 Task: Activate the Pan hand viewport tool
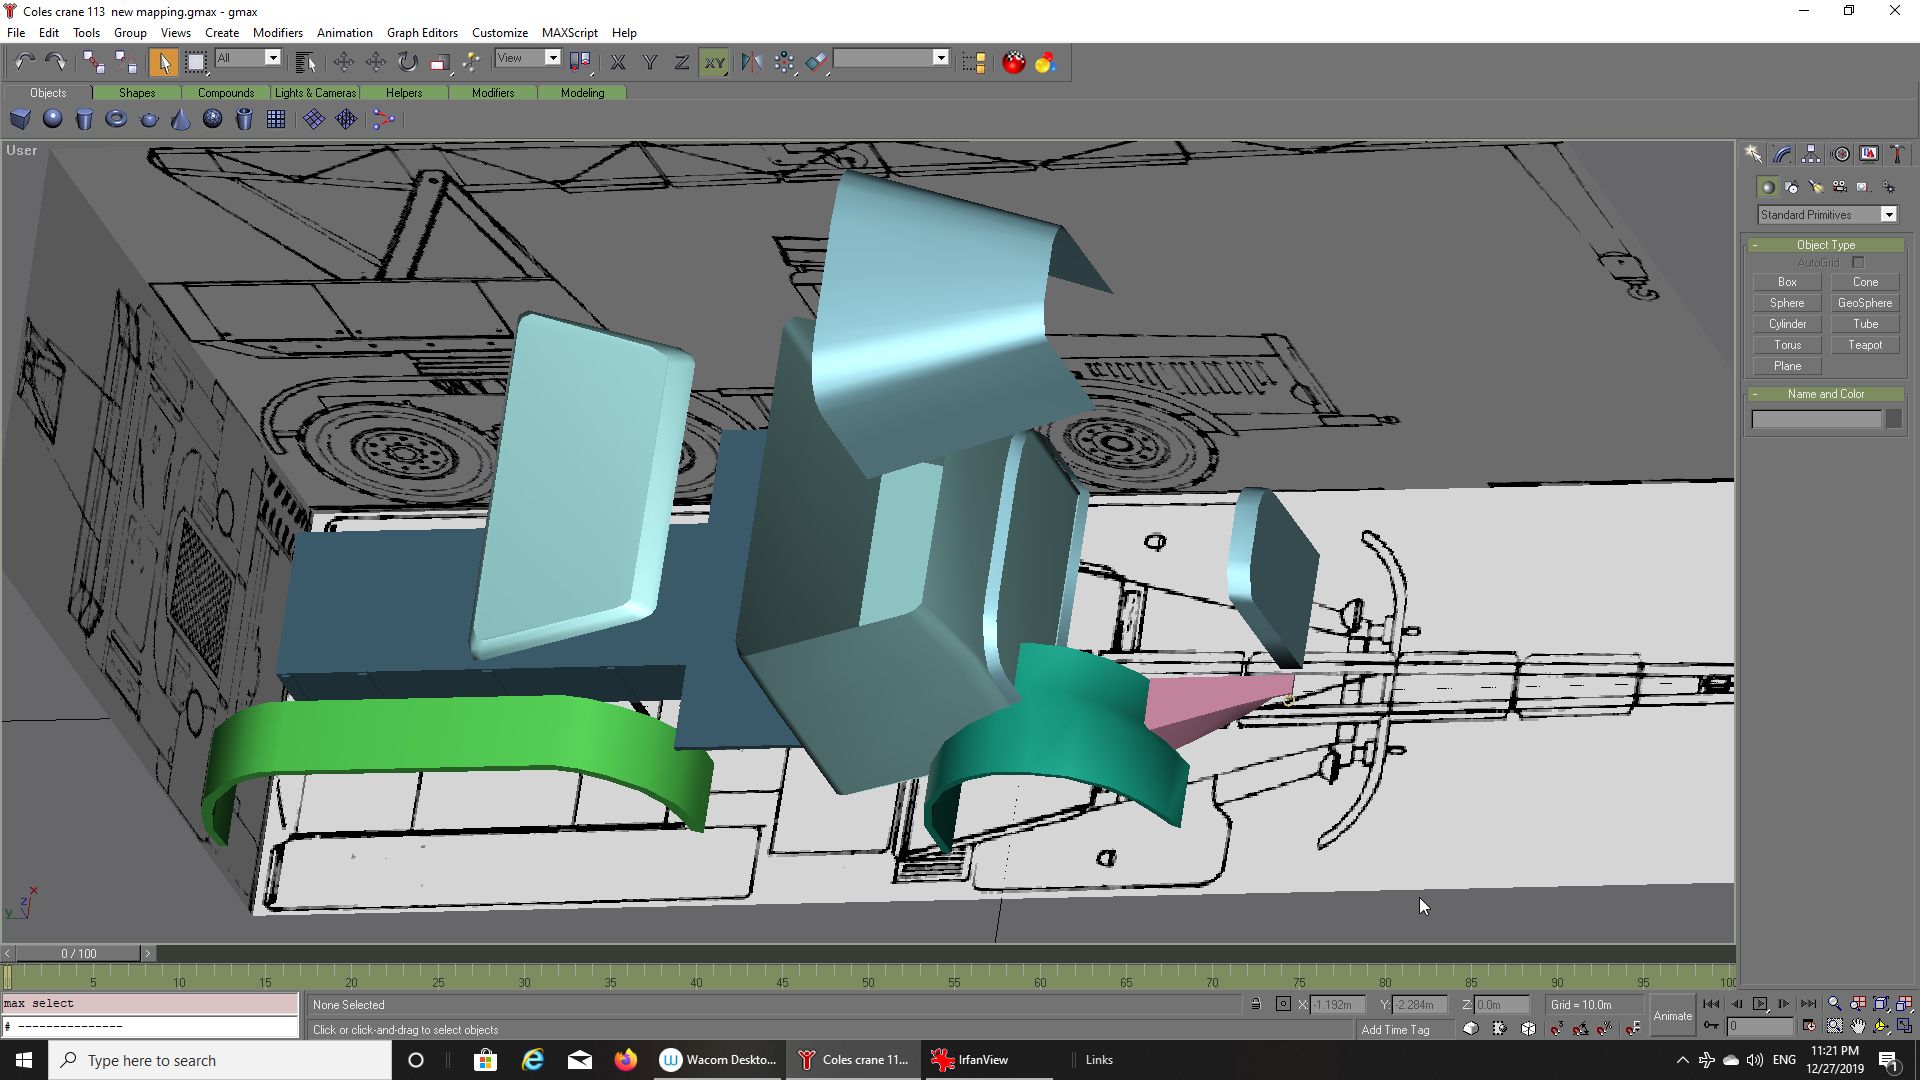(x=1858, y=1026)
